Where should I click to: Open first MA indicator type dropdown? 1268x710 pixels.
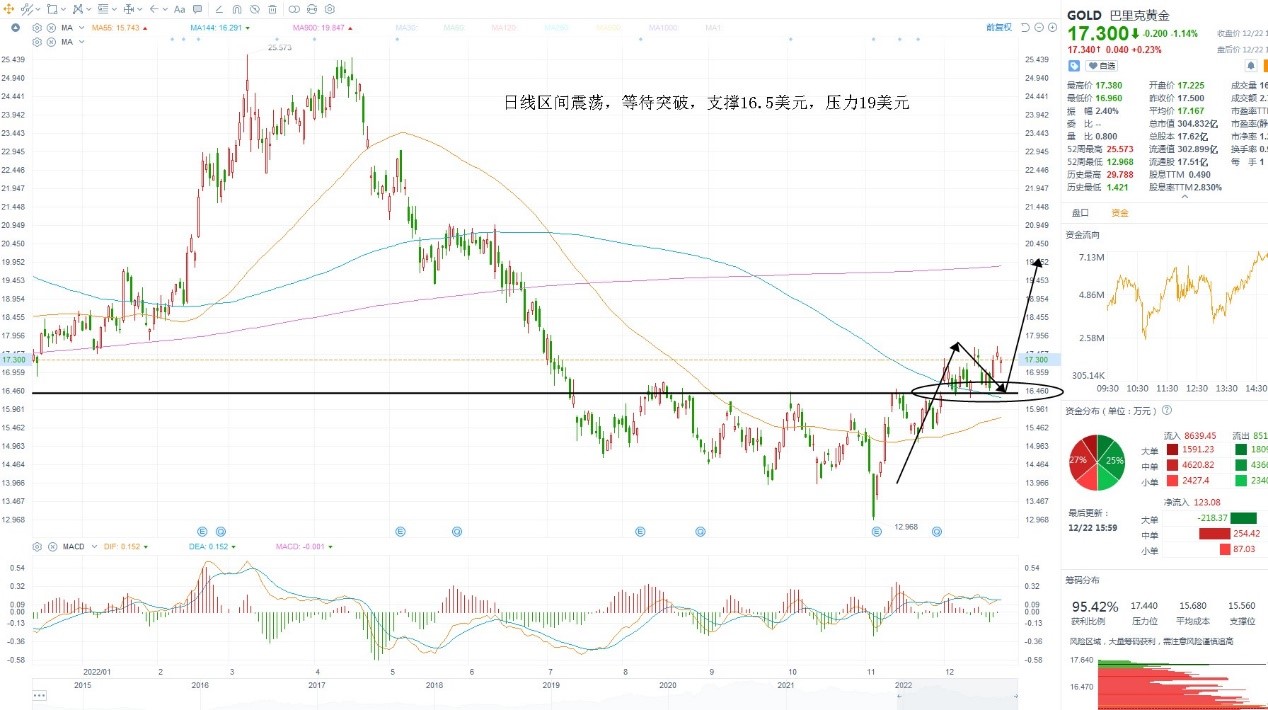pyautogui.click(x=81, y=28)
